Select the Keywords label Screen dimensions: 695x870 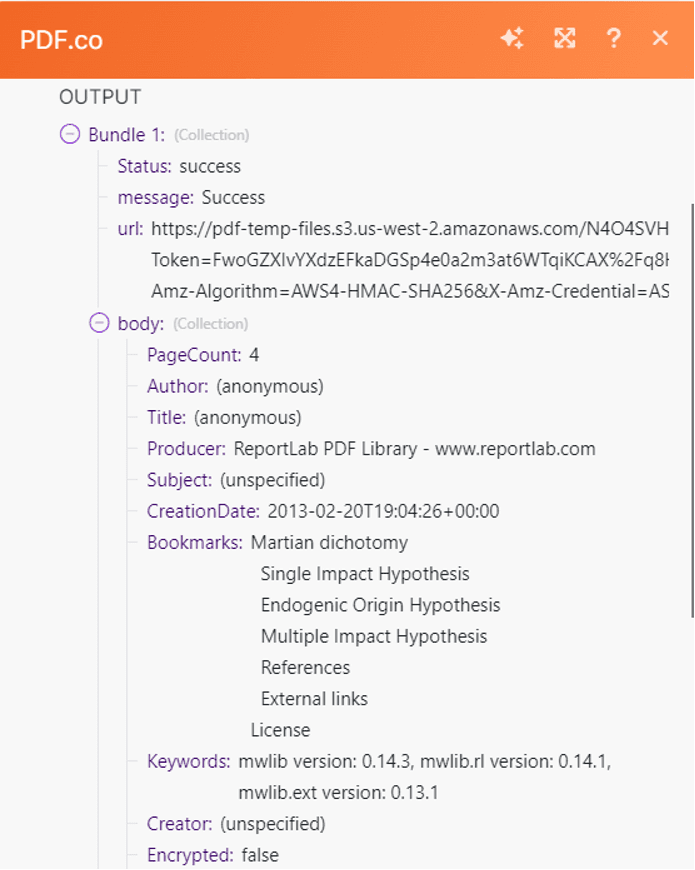[188, 761]
